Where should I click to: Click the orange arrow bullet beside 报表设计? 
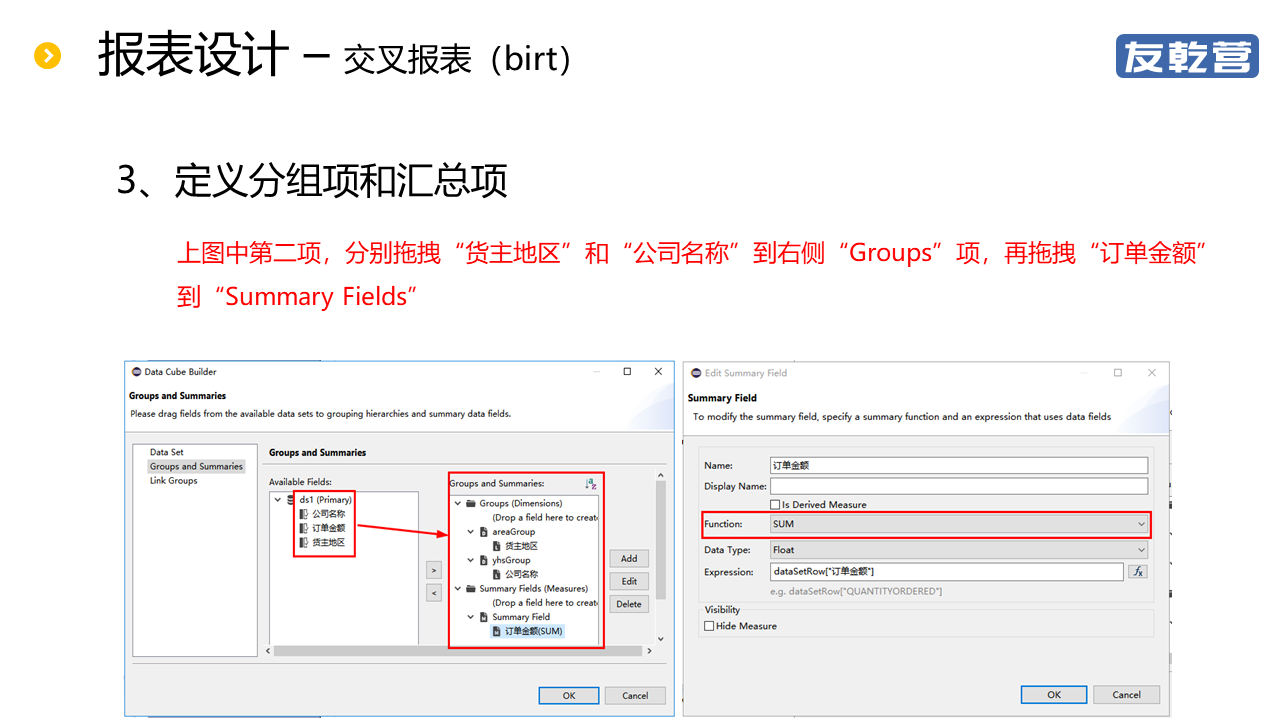coord(47,55)
